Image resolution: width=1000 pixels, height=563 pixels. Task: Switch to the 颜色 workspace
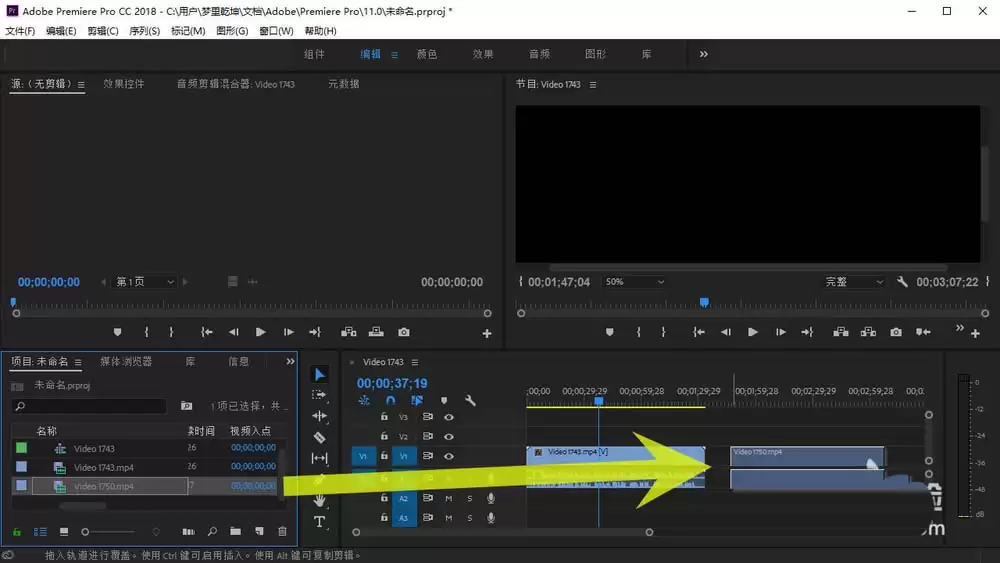pos(427,54)
